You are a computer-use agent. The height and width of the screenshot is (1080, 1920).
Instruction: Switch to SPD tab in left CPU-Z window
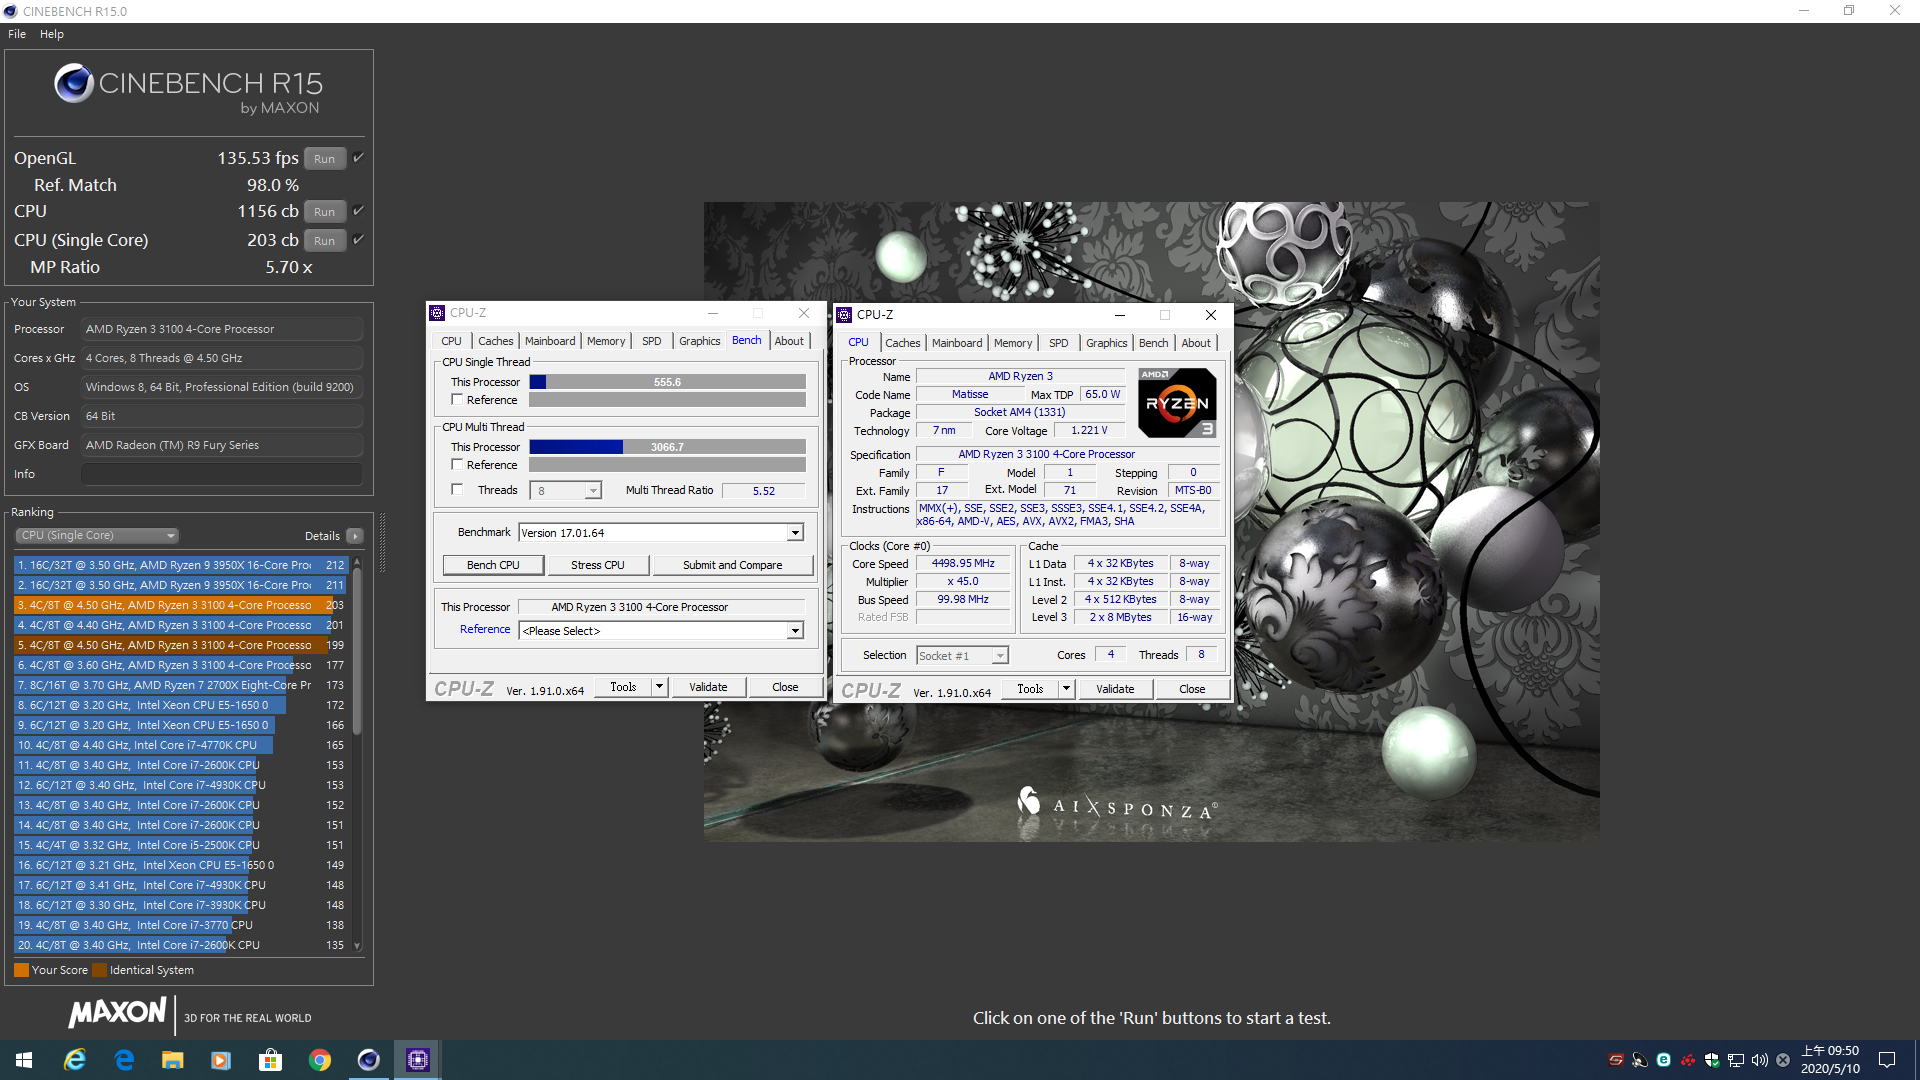tap(651, 341)
